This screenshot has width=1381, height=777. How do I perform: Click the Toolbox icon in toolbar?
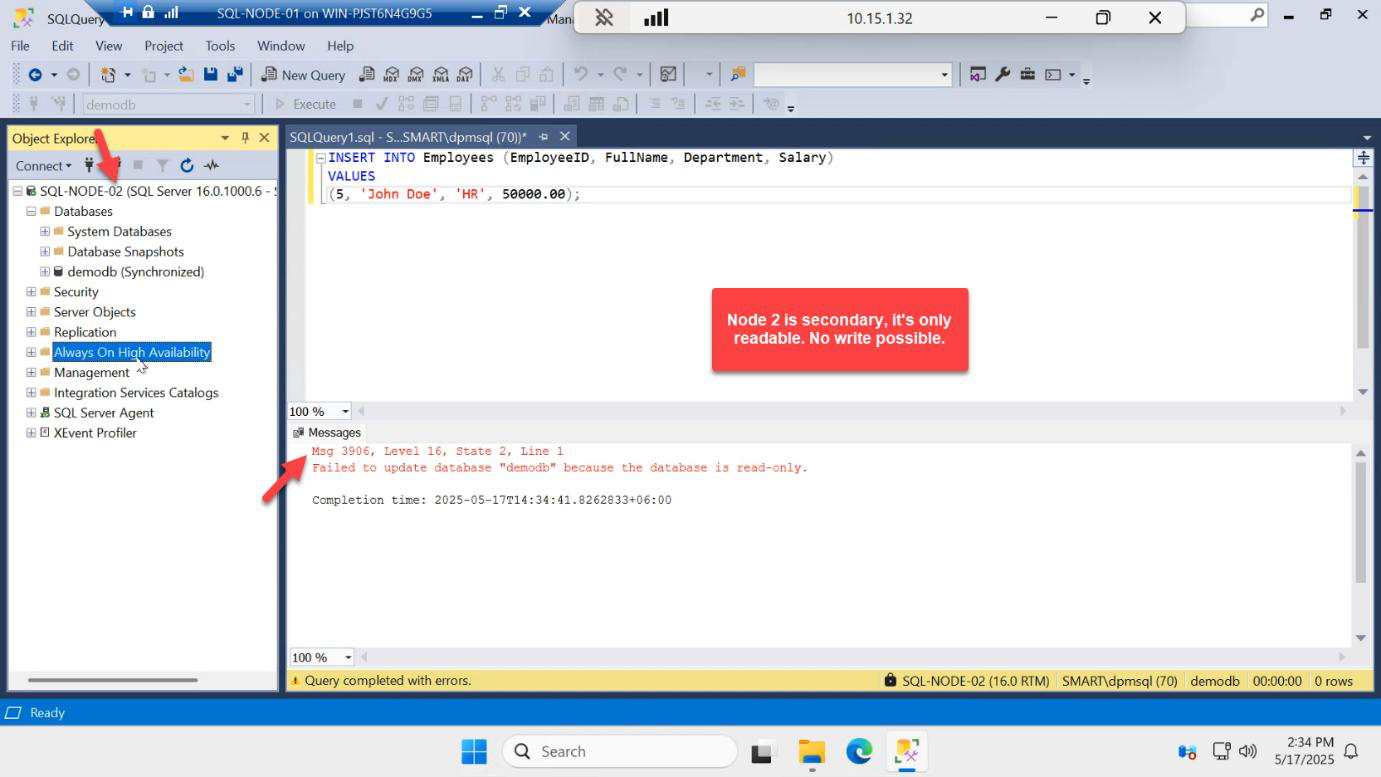1027,75
